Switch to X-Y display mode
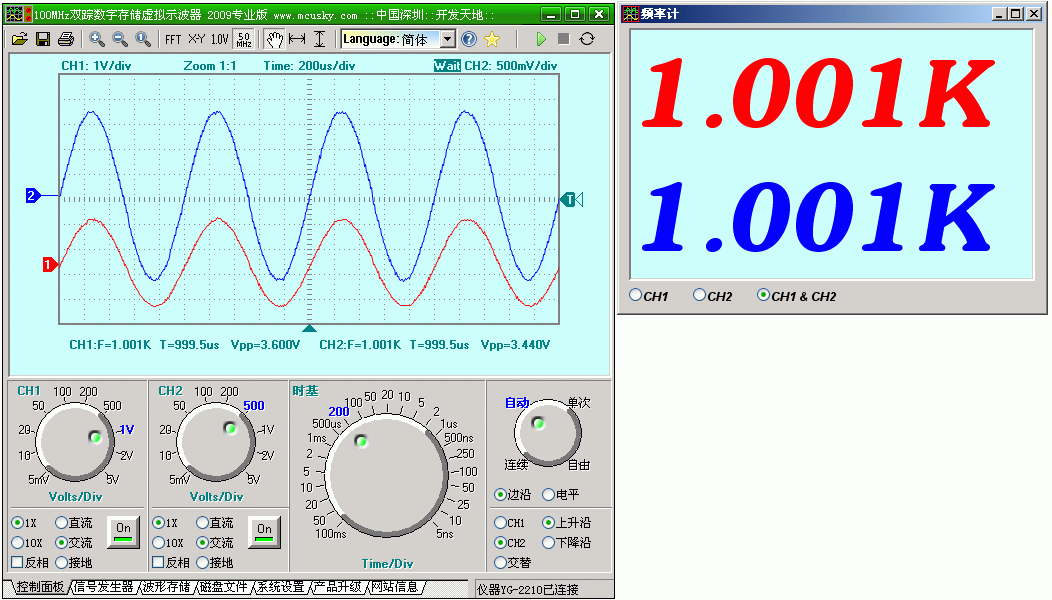This screenshot has height=600, width=1052. (x=197, y=39)
